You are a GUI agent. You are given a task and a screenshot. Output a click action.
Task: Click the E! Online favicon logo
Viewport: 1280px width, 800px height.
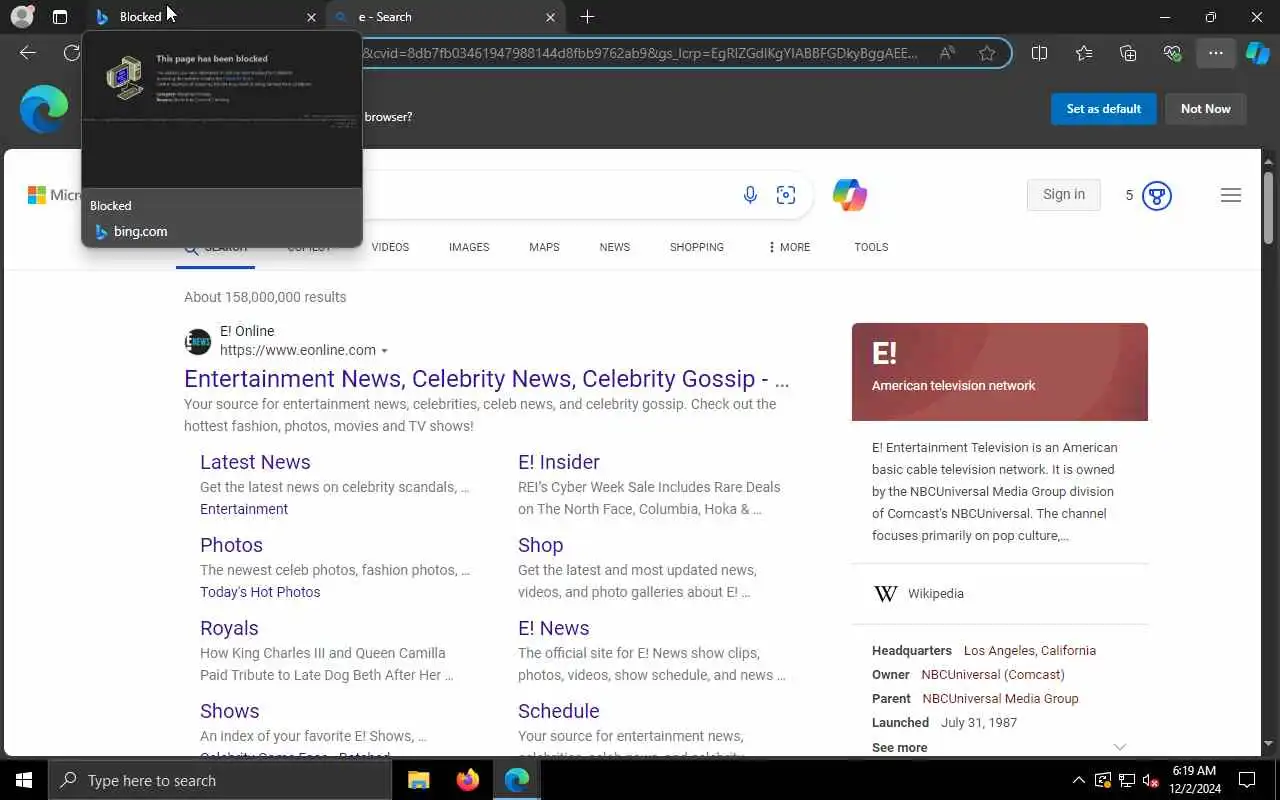click(198, 341)
